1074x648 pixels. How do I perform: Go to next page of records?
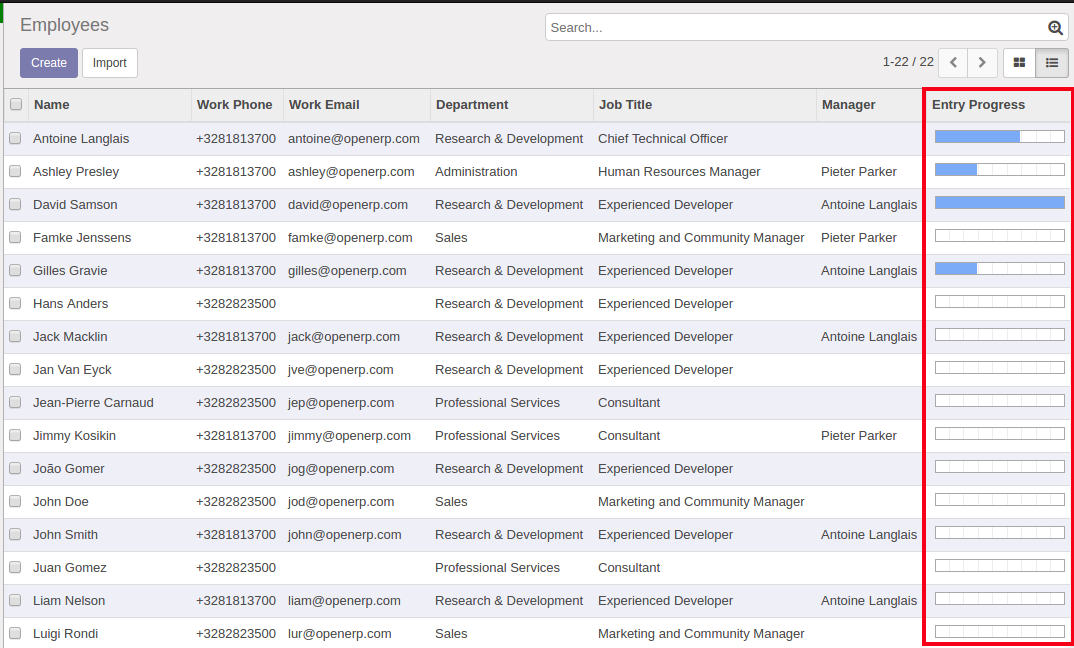[982, 62]
